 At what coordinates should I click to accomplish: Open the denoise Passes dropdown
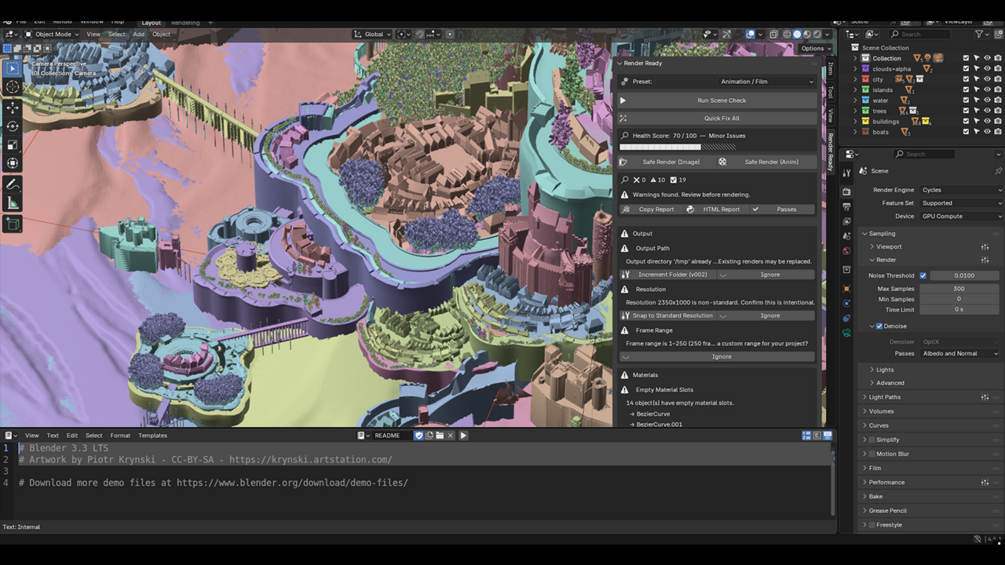pos(959,354)
